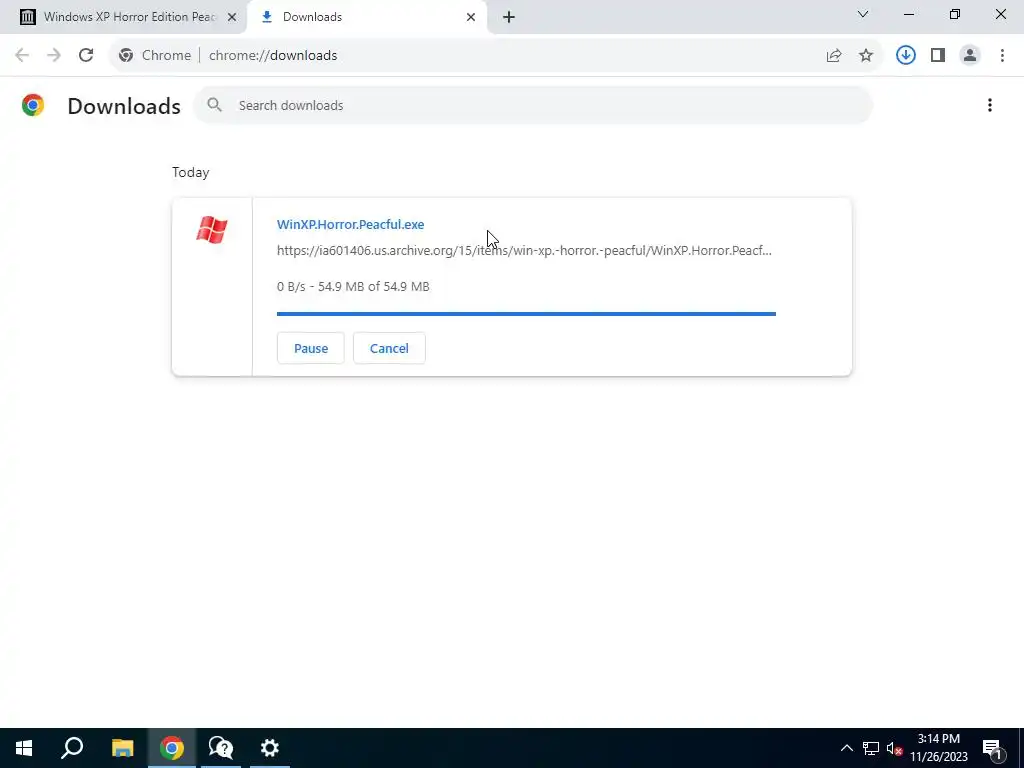Open the profile avatar menu

click(970, 56)
